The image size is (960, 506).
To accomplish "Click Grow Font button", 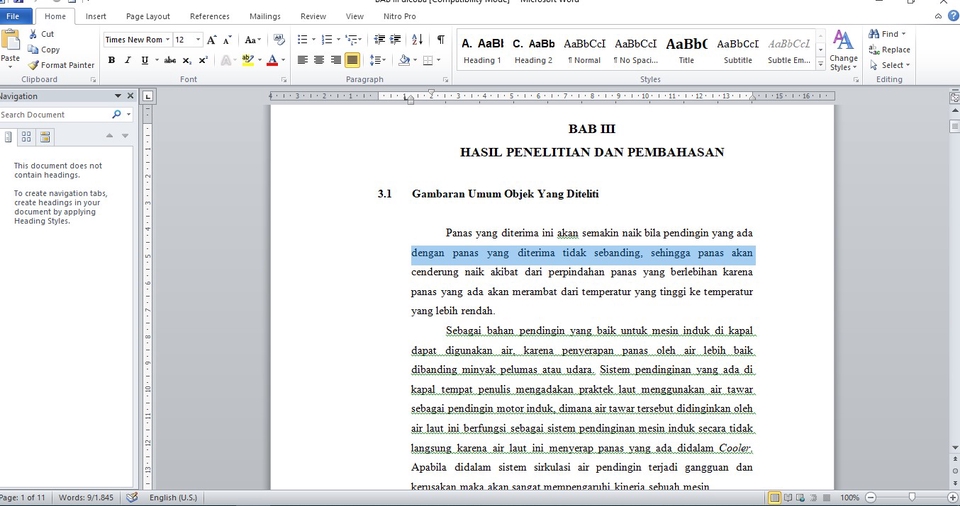I will point(211,40).
